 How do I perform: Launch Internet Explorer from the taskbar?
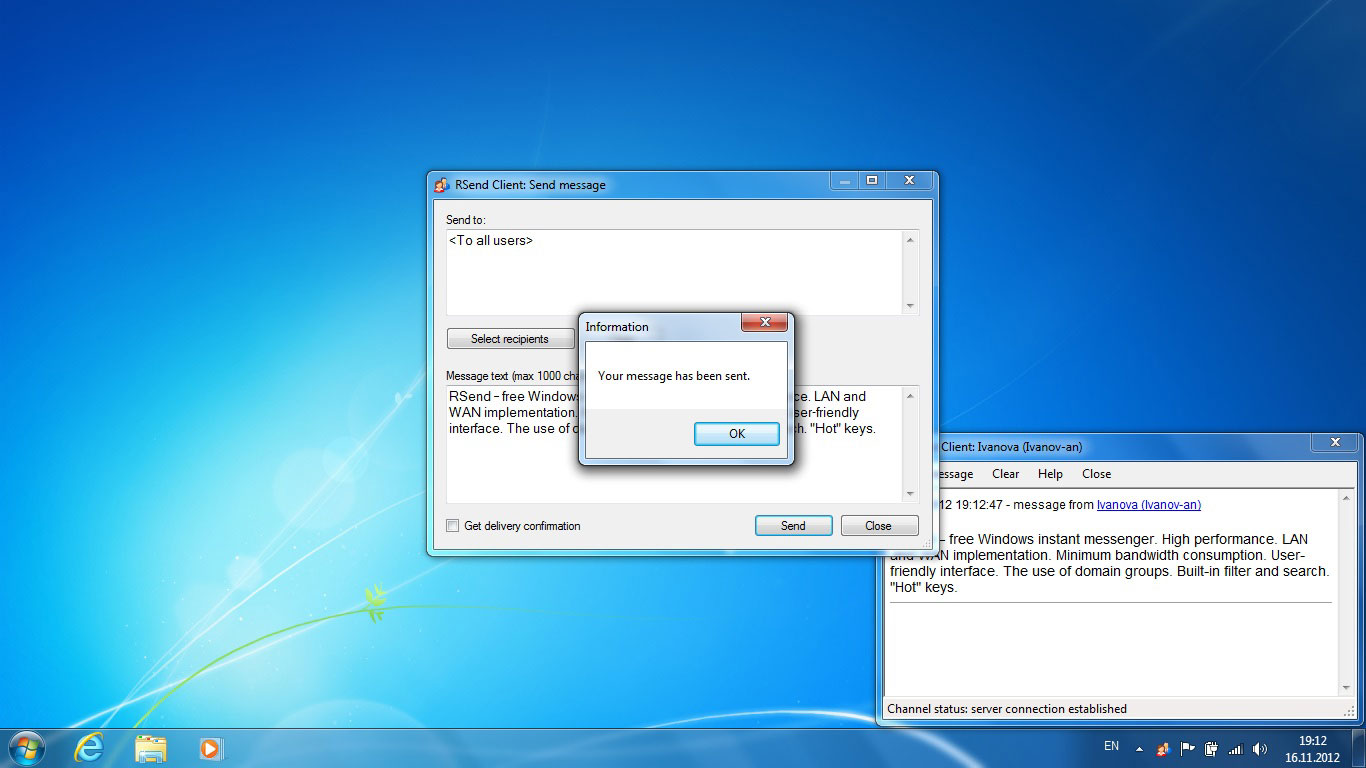tap(90, 747)
